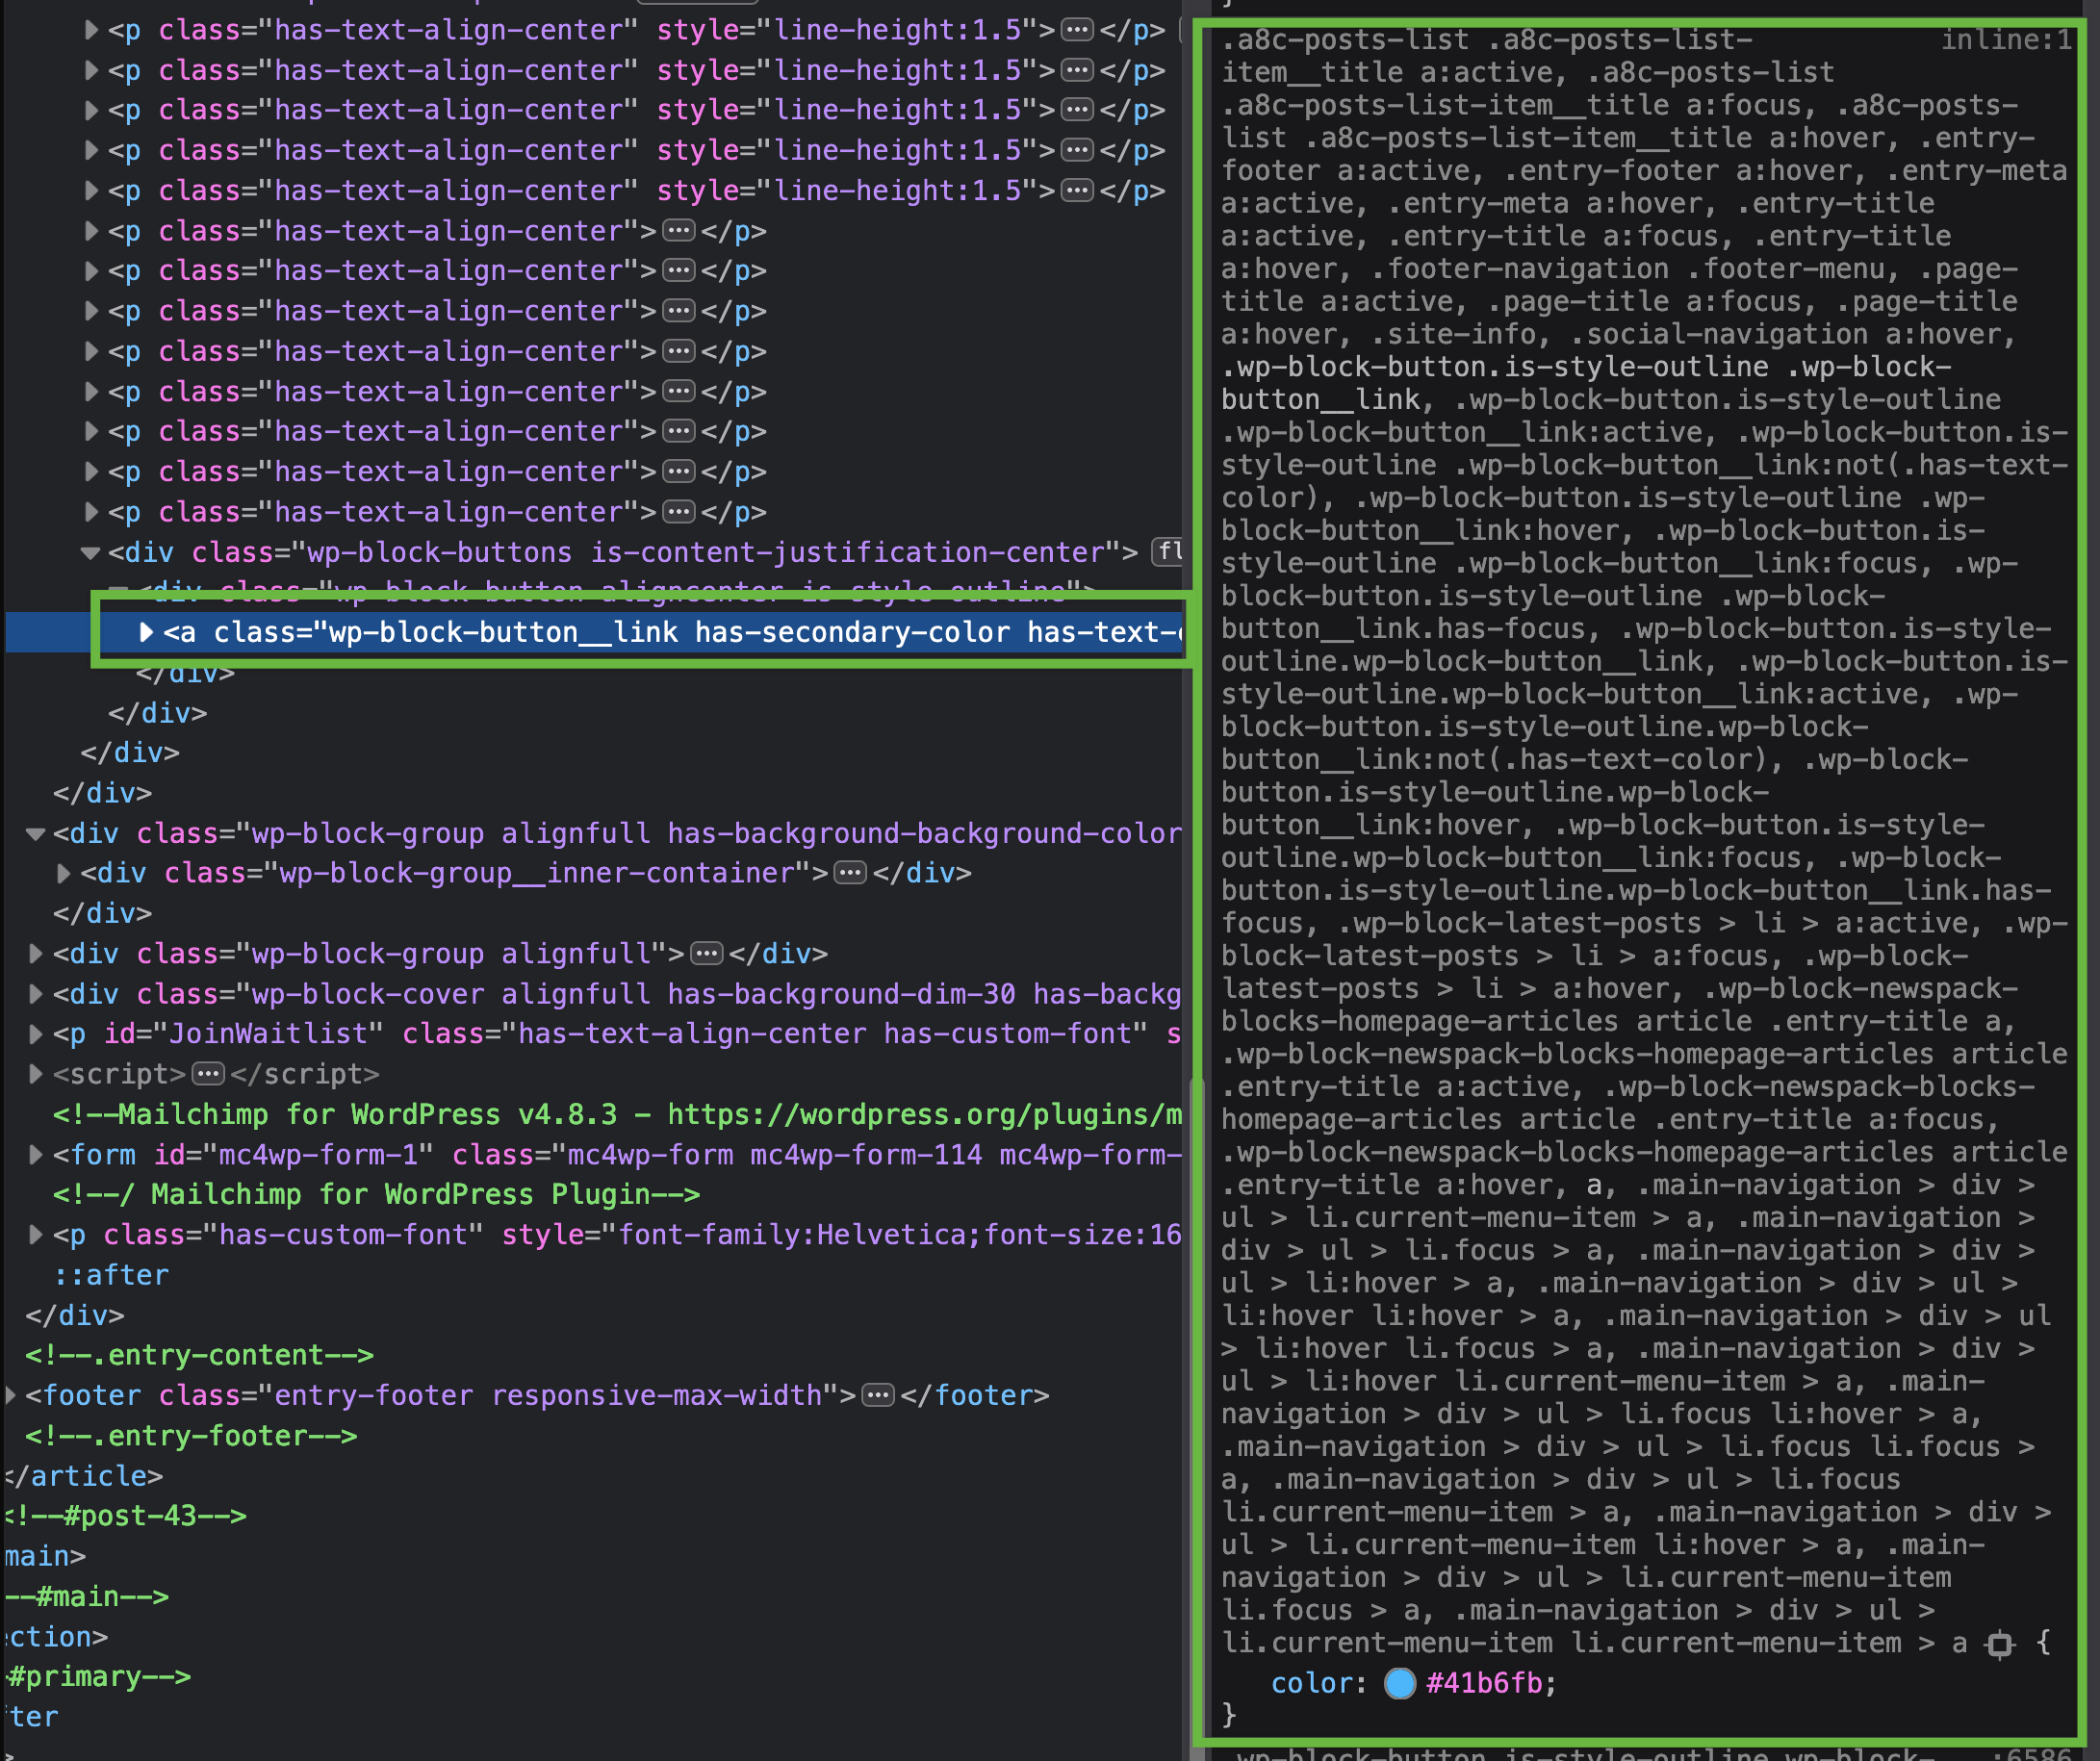Expand the wp-block-cover alignfull div
2100x1761 pixels.
point(36,993)
